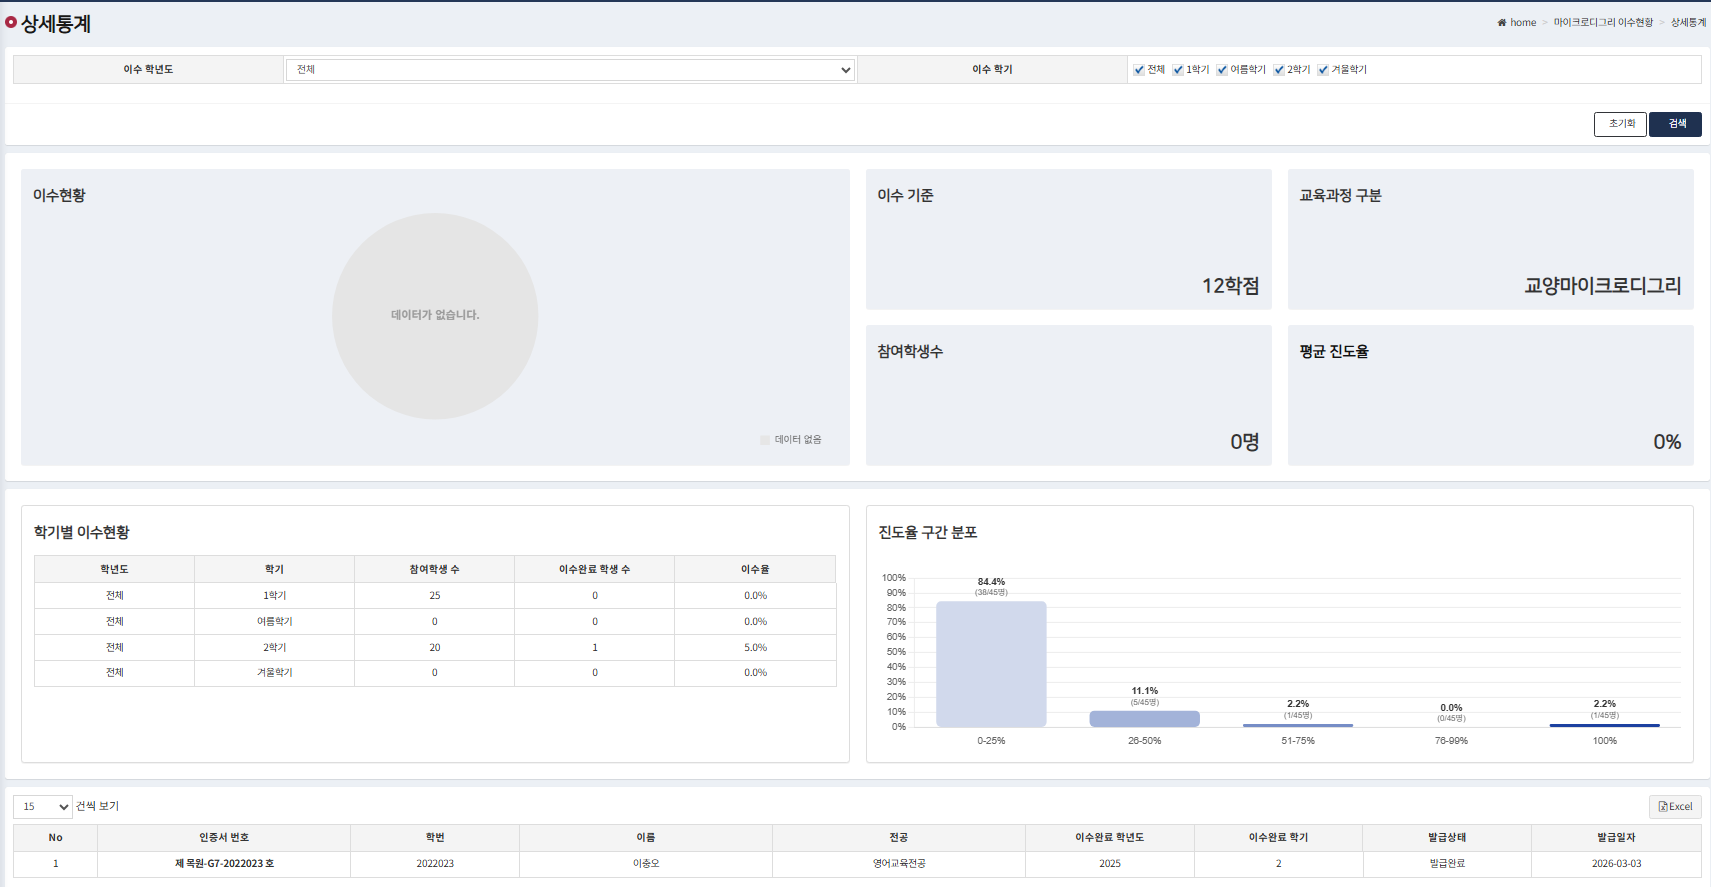The image size is (1711, 887).
Task: Click certificate number 제 목원-G7-2022023 호
Action: coord(224,863)
